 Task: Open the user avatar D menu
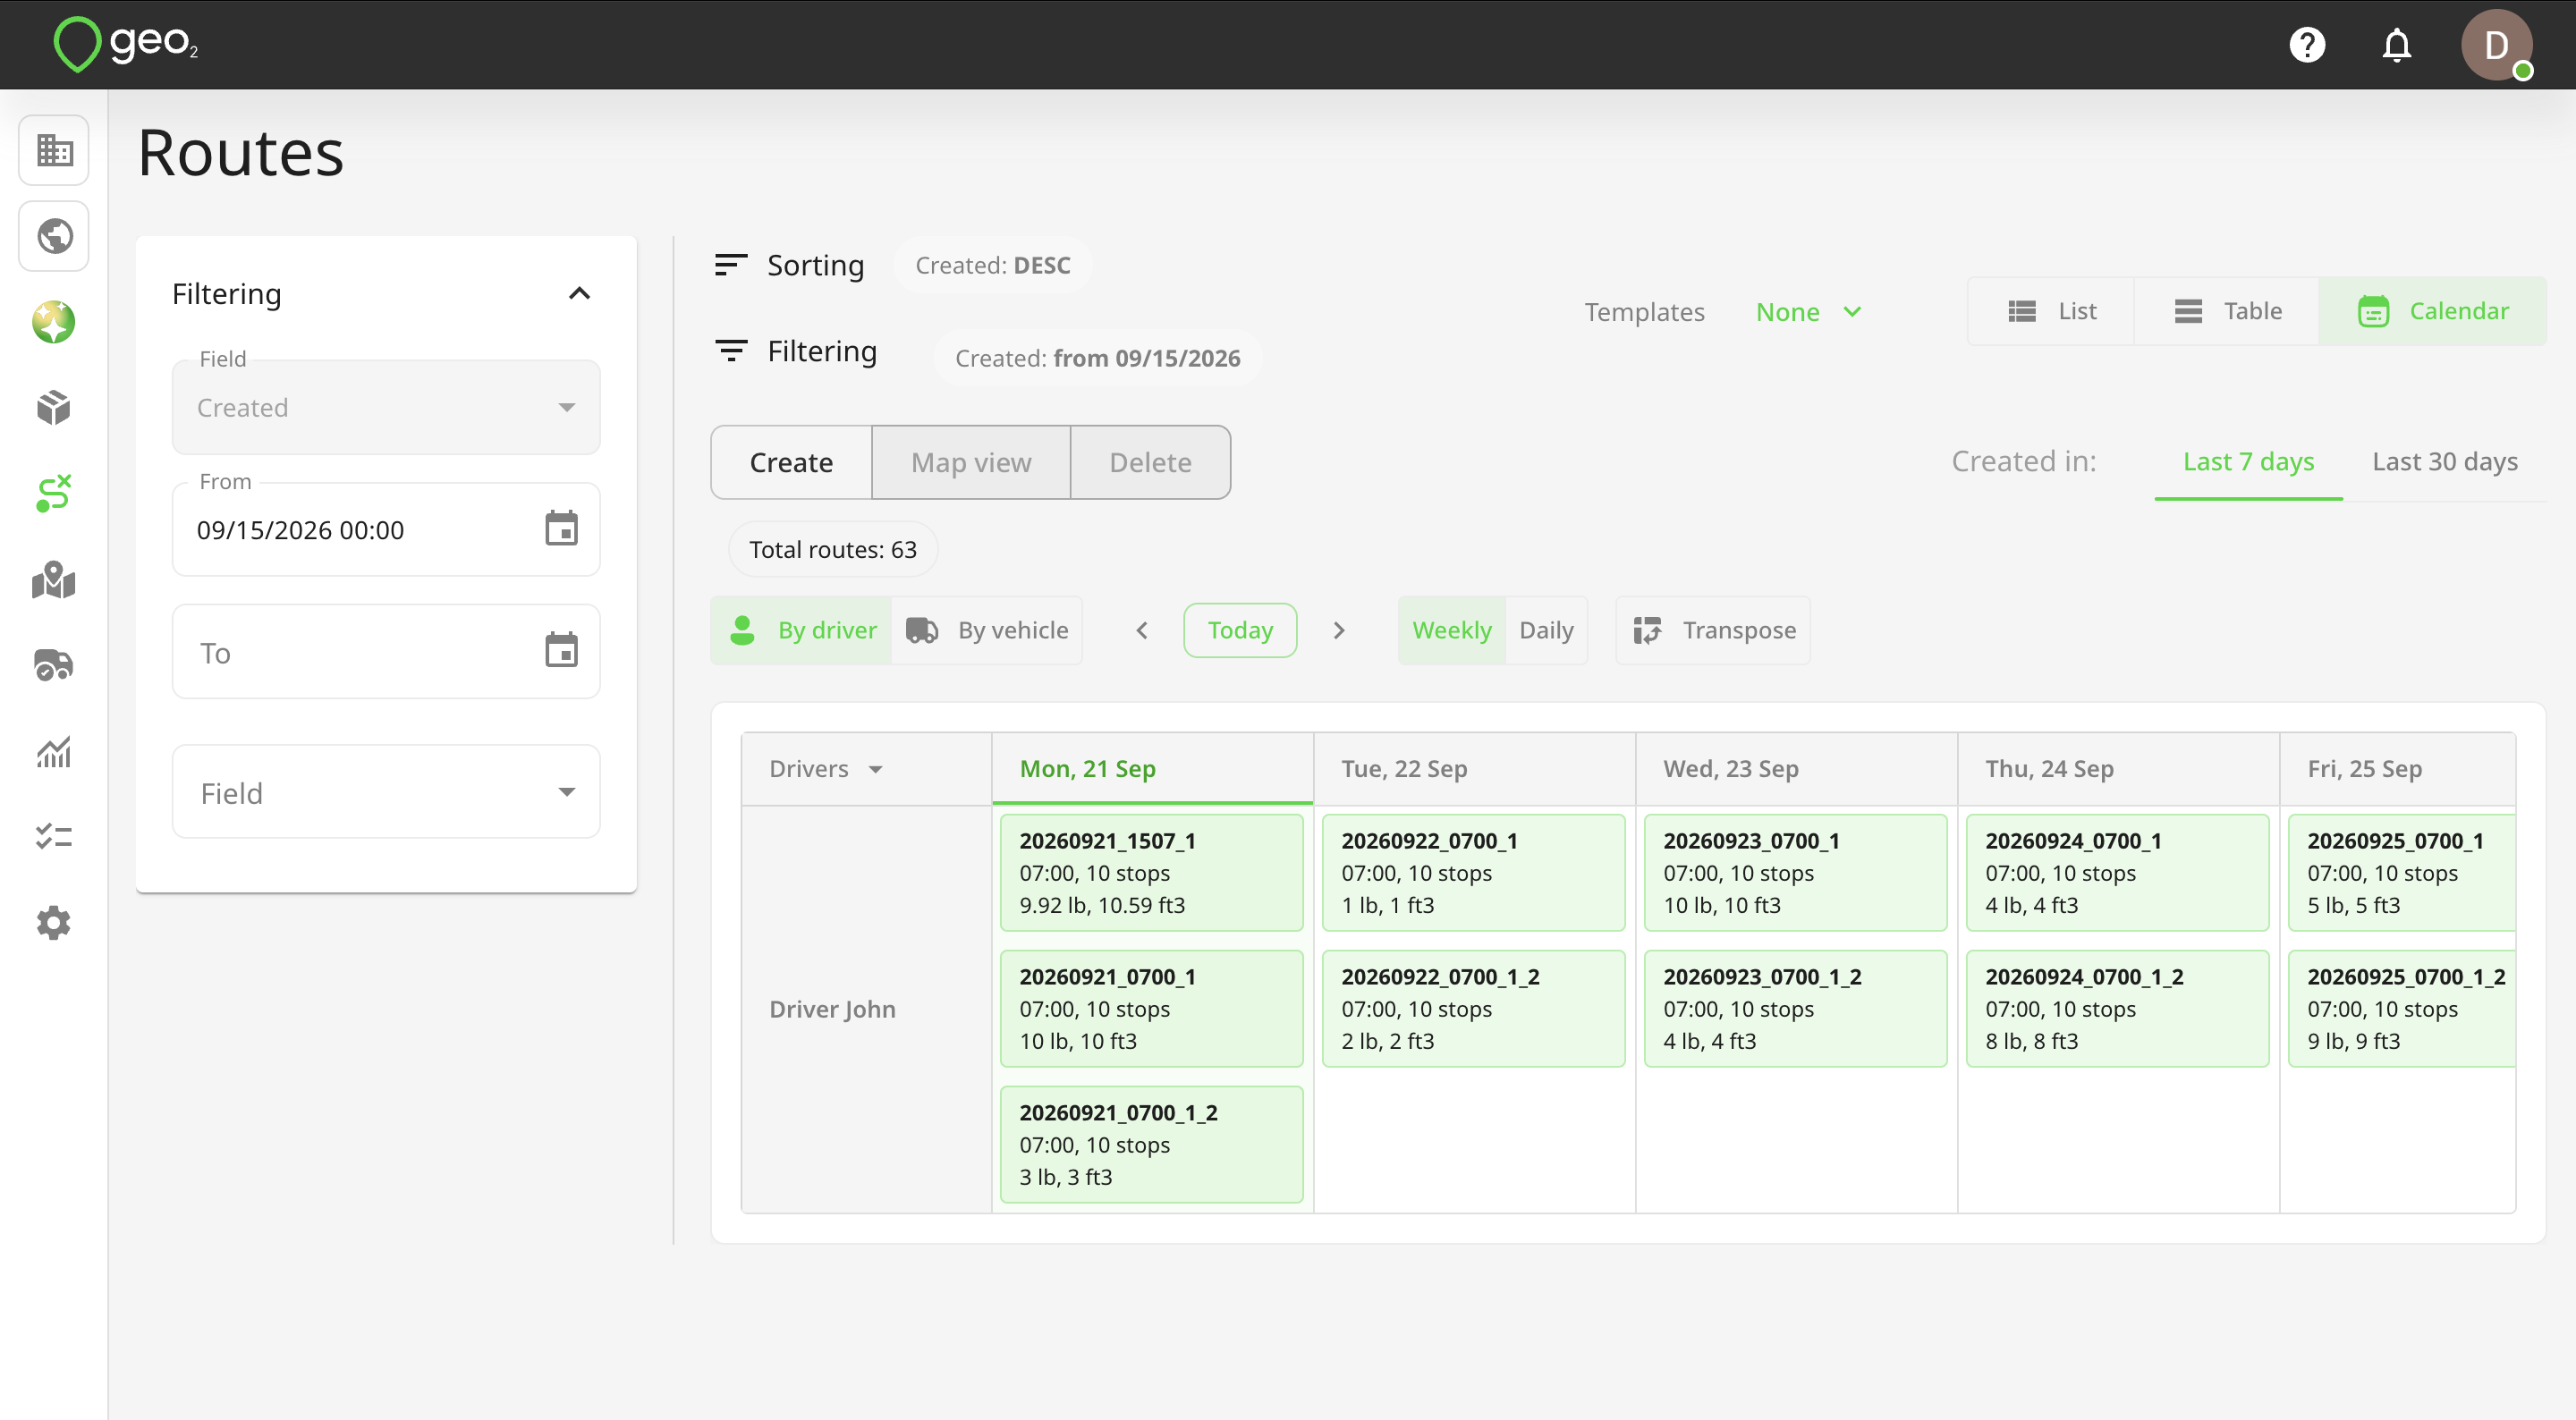(x=2497, y=44)
